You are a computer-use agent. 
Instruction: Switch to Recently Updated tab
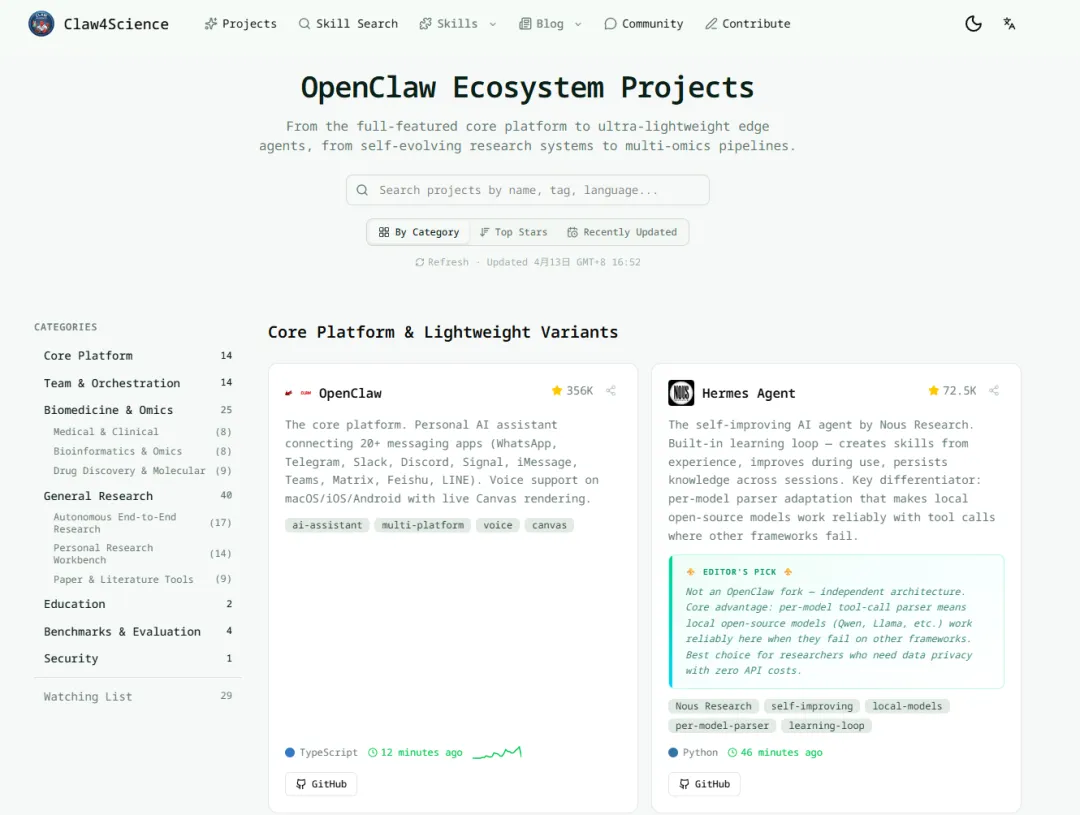pos(622,232)
